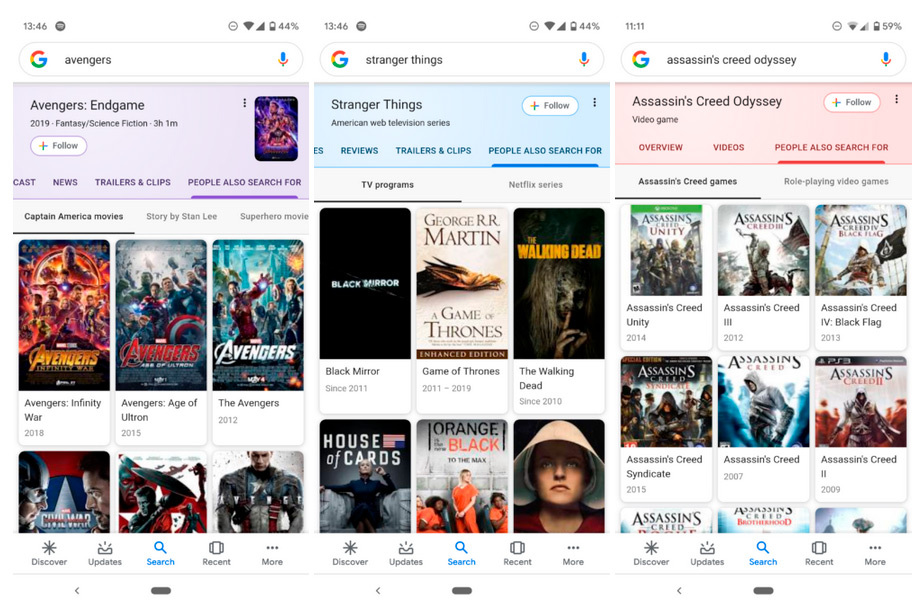
Task: Open Discover in the avengers screen bottom bar
Action: click(x=49, y=554)
